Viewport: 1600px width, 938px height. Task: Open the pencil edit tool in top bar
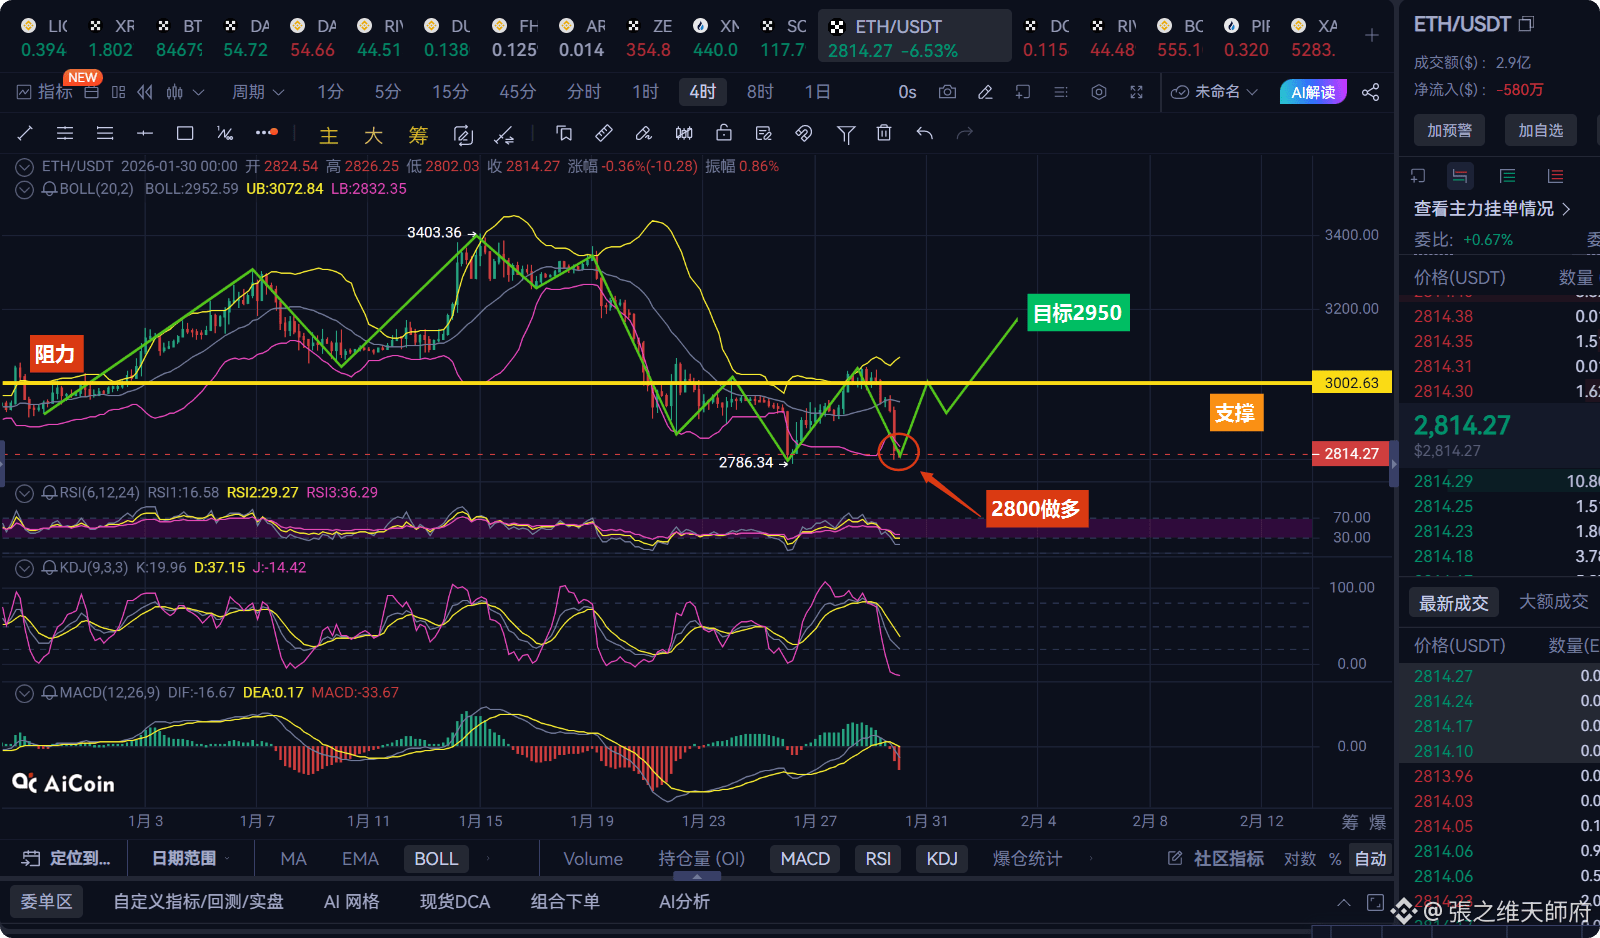click(x=985, y=92)
